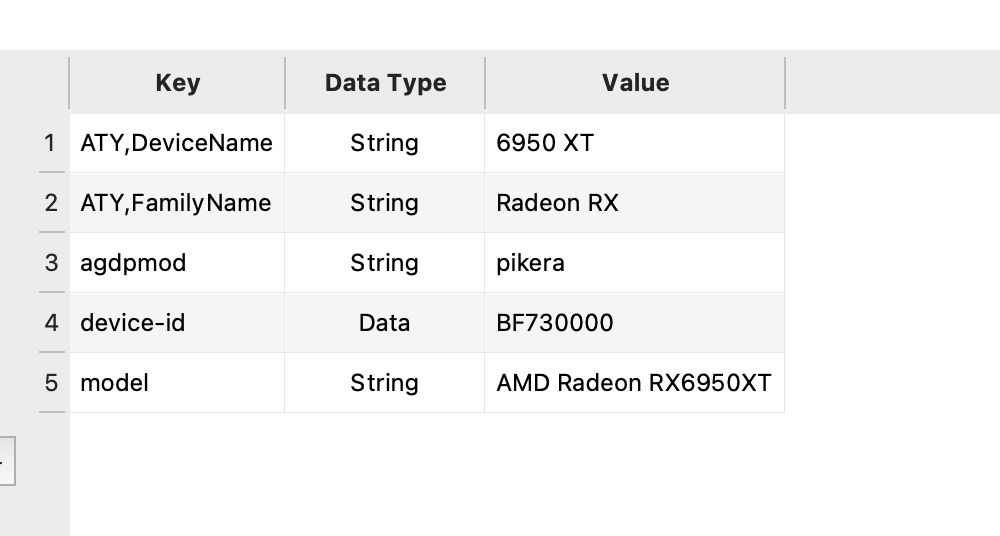
Task: Edit the 6950 XT value field
Action: pyautogui.click(x=635, y=143)
